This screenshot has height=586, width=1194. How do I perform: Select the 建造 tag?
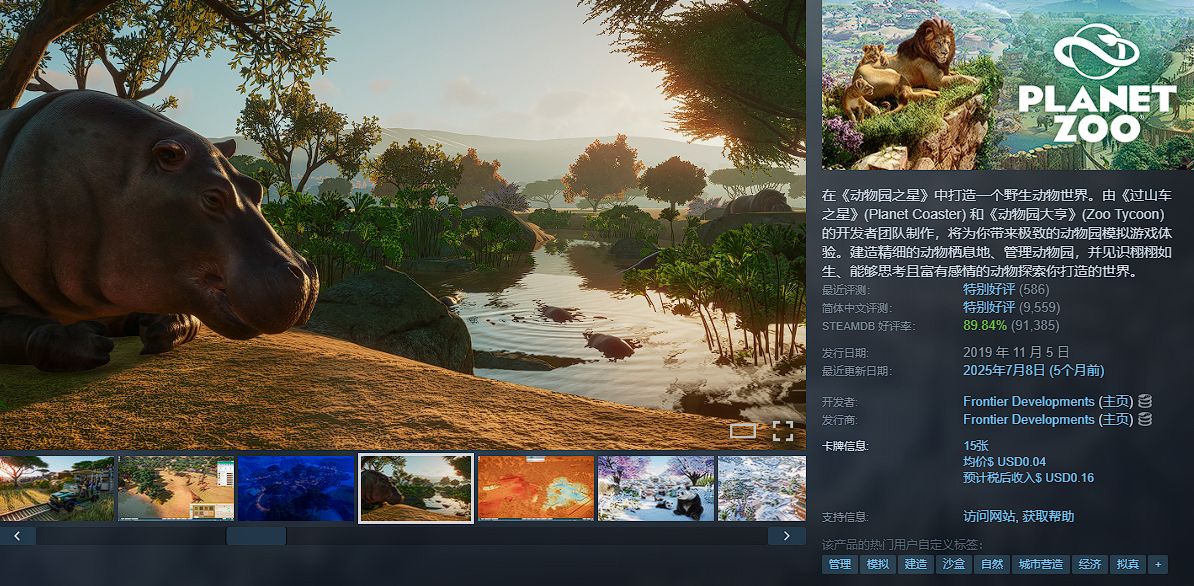tap(915, 564)
